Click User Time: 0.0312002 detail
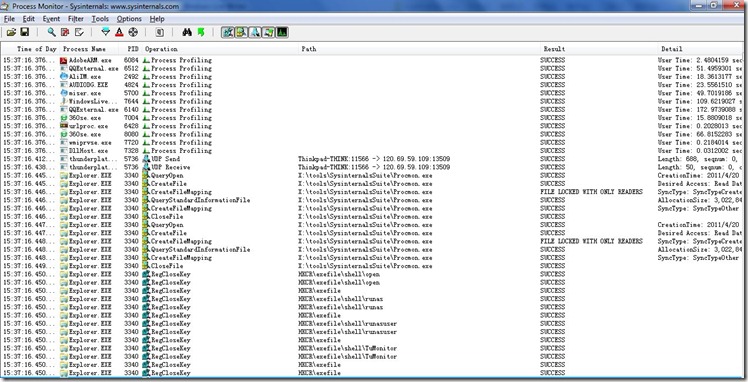Viewport: 748px width, 382px height. click(x=700, y=151)
